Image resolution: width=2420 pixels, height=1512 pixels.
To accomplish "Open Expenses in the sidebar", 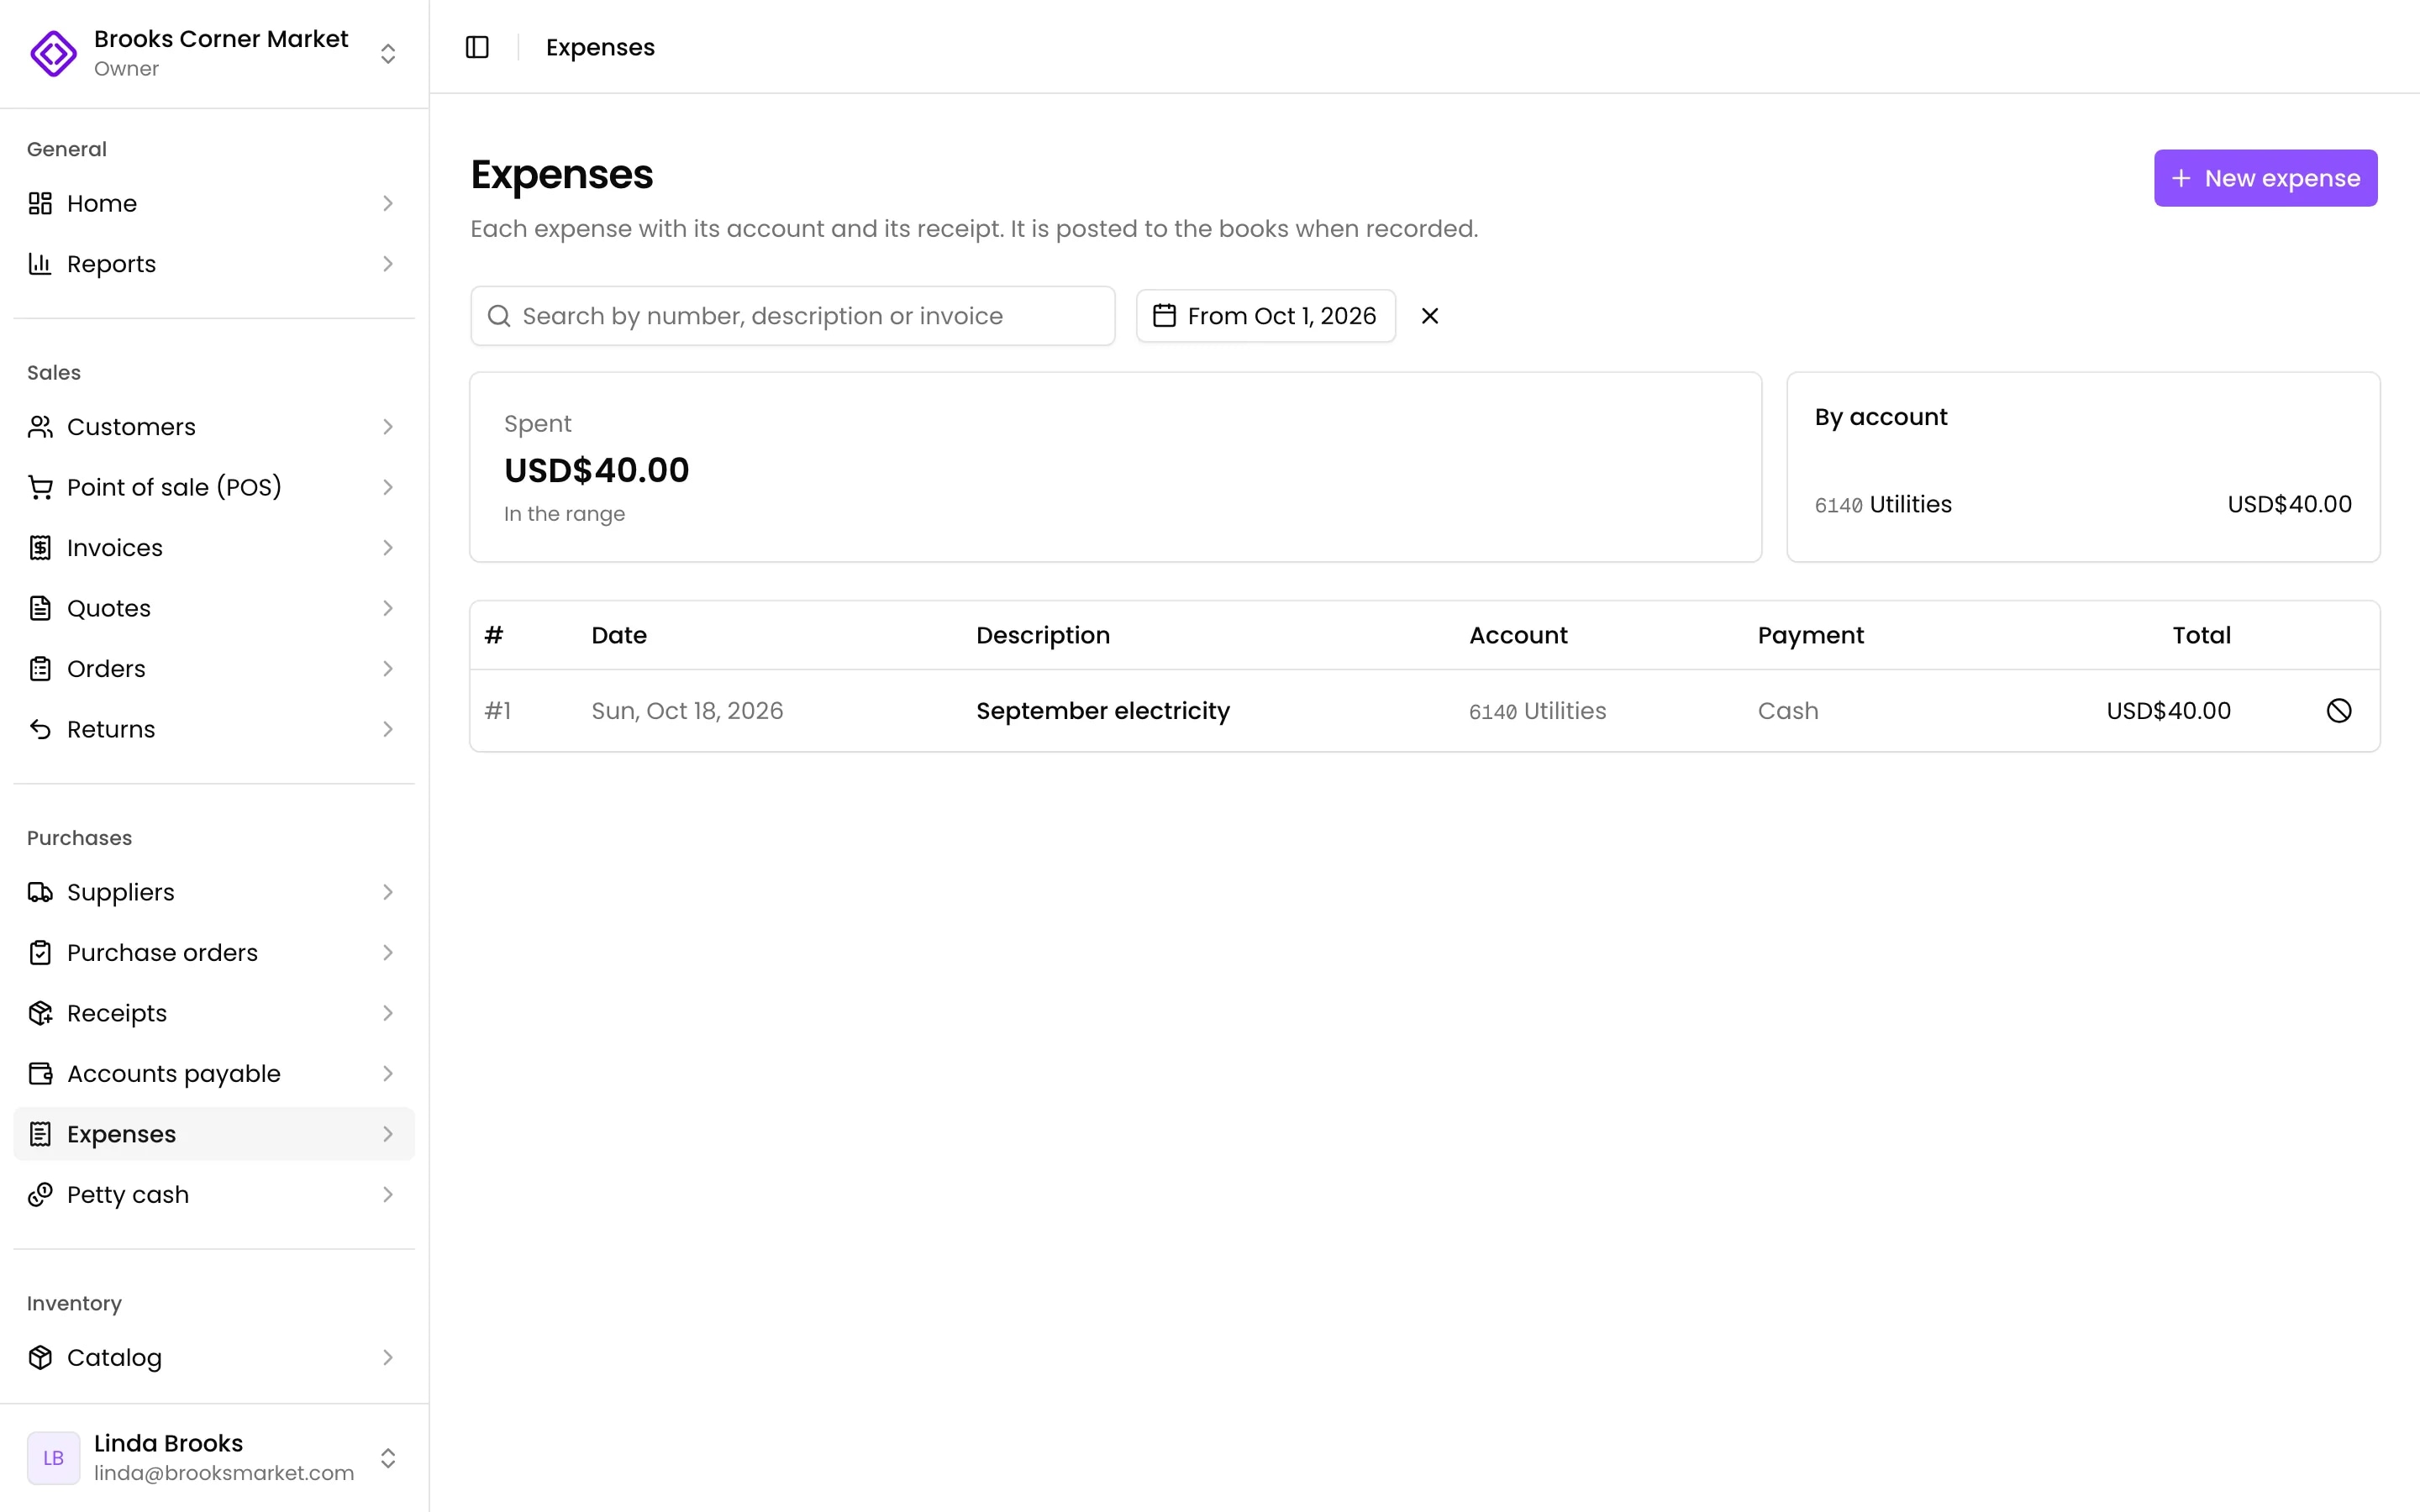I will click(x=214, y=1134).
